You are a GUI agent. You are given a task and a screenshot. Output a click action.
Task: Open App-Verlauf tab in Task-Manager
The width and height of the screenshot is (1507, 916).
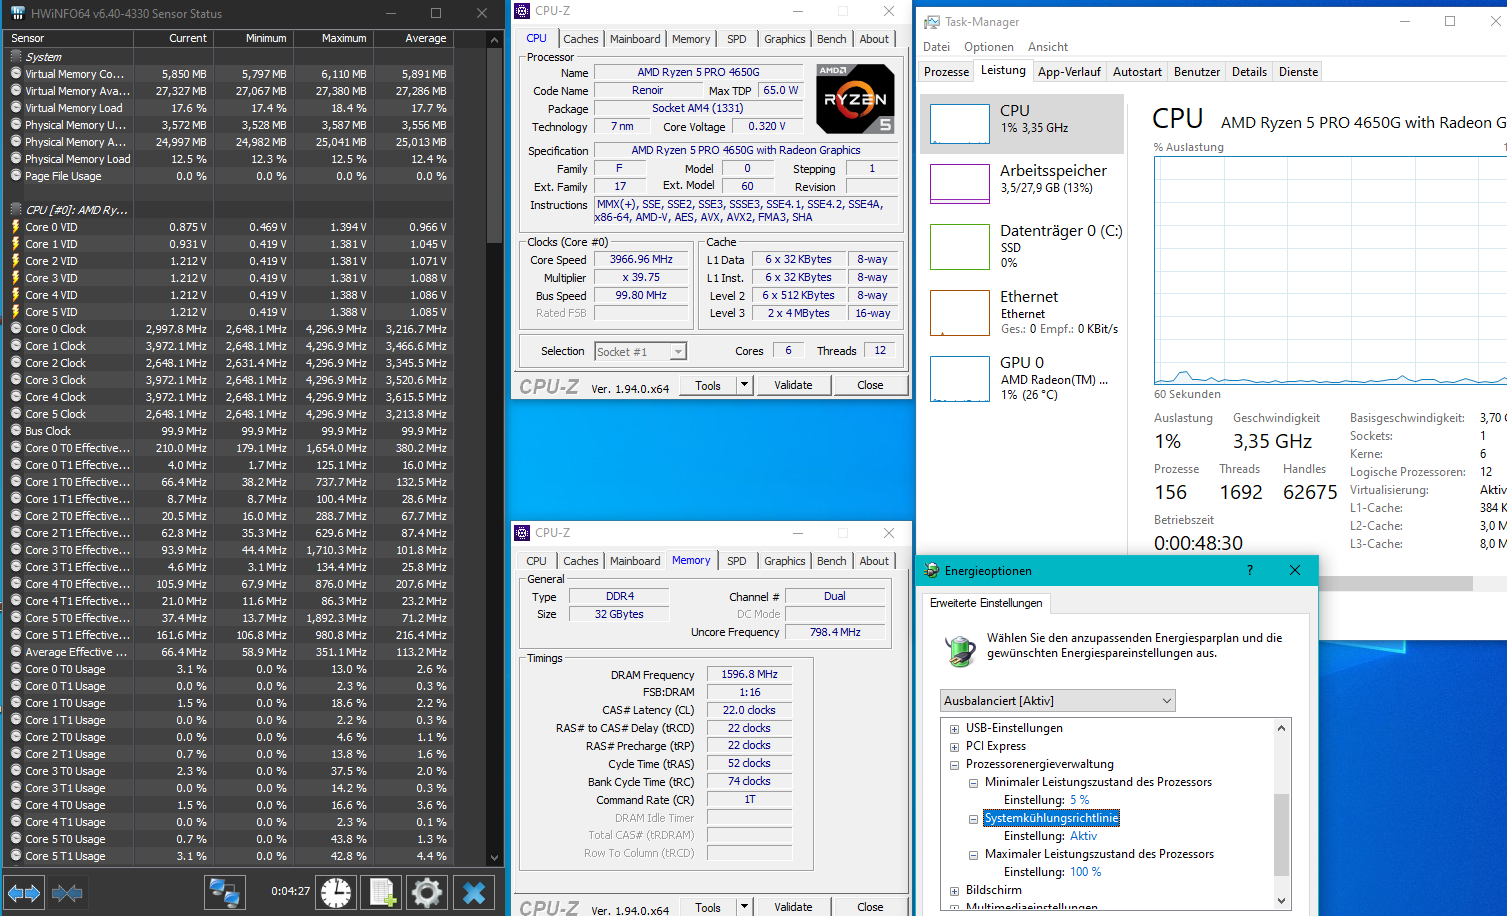[1069, 72]
